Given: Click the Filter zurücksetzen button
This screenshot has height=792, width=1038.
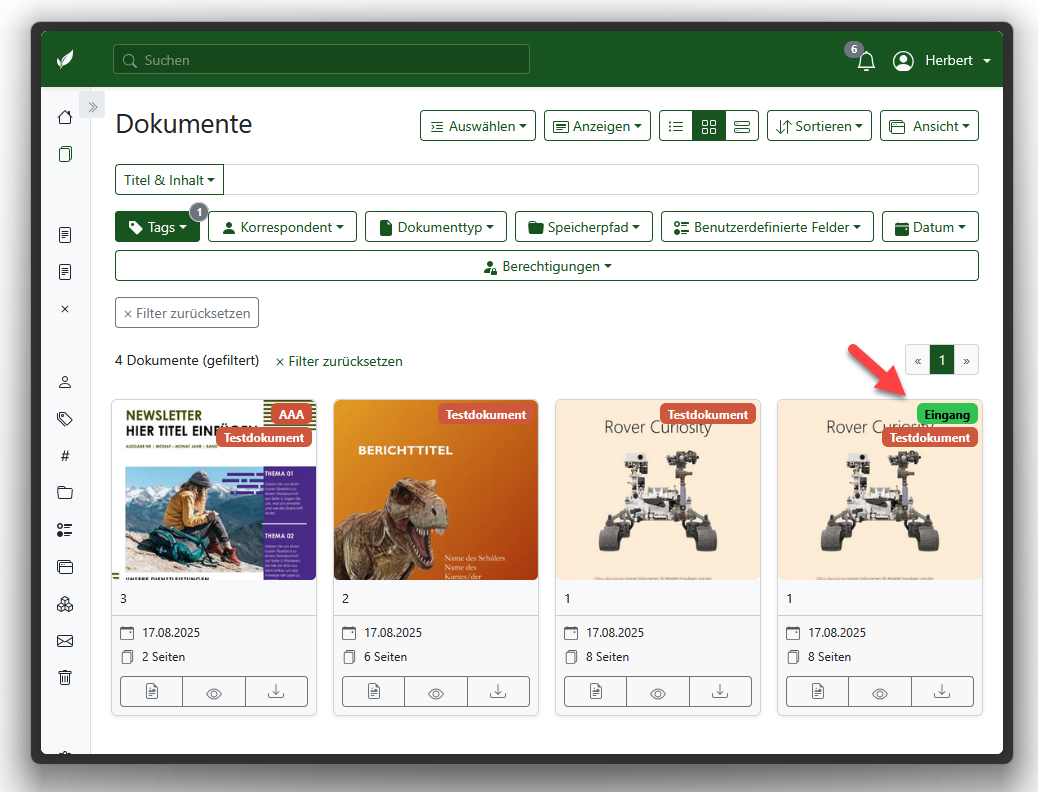Looking at the screenshot, I should coord(187,313).
